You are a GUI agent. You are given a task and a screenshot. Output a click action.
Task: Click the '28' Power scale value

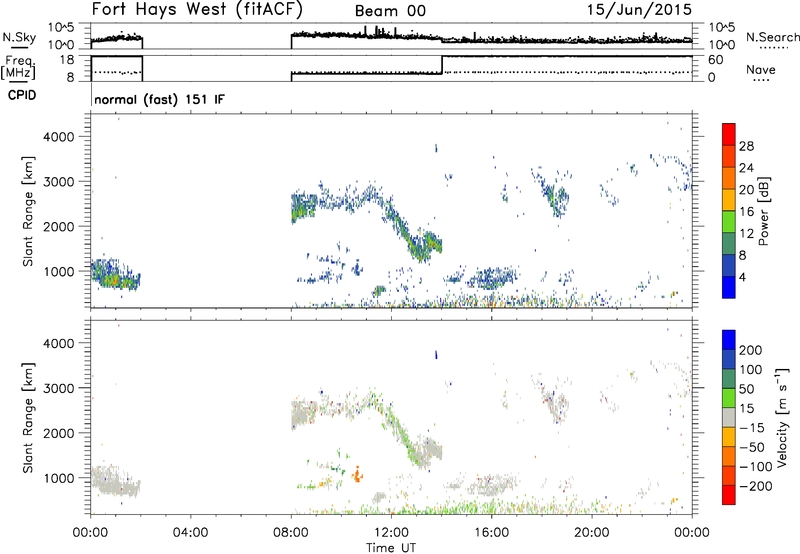click(746, 146)
